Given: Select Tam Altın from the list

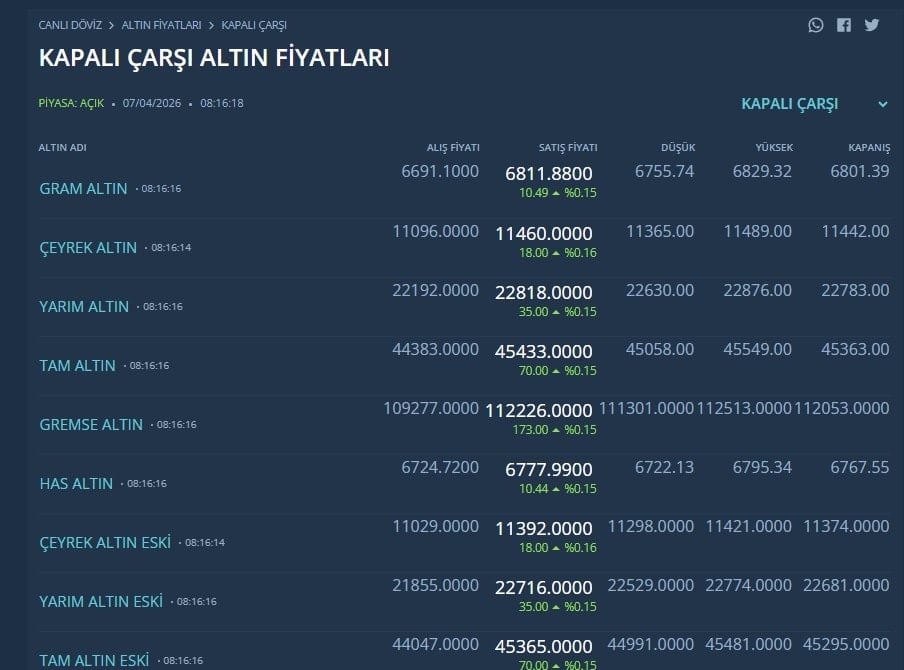Looking at the screenshot, I should (77, 365).
